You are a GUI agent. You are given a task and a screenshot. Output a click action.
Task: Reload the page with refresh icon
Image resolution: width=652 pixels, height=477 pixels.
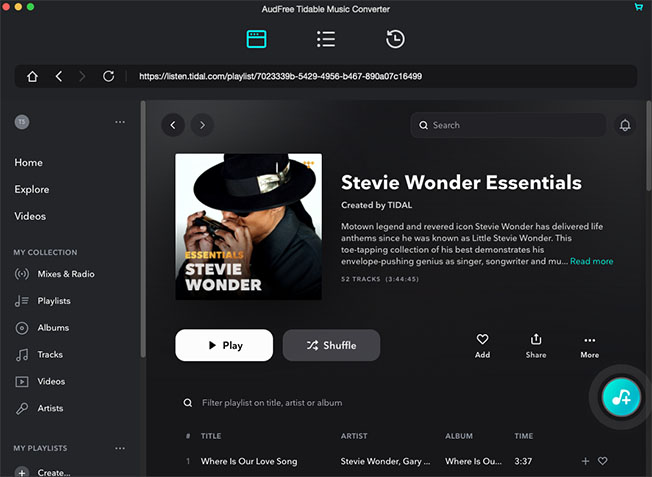click(109, 77)
